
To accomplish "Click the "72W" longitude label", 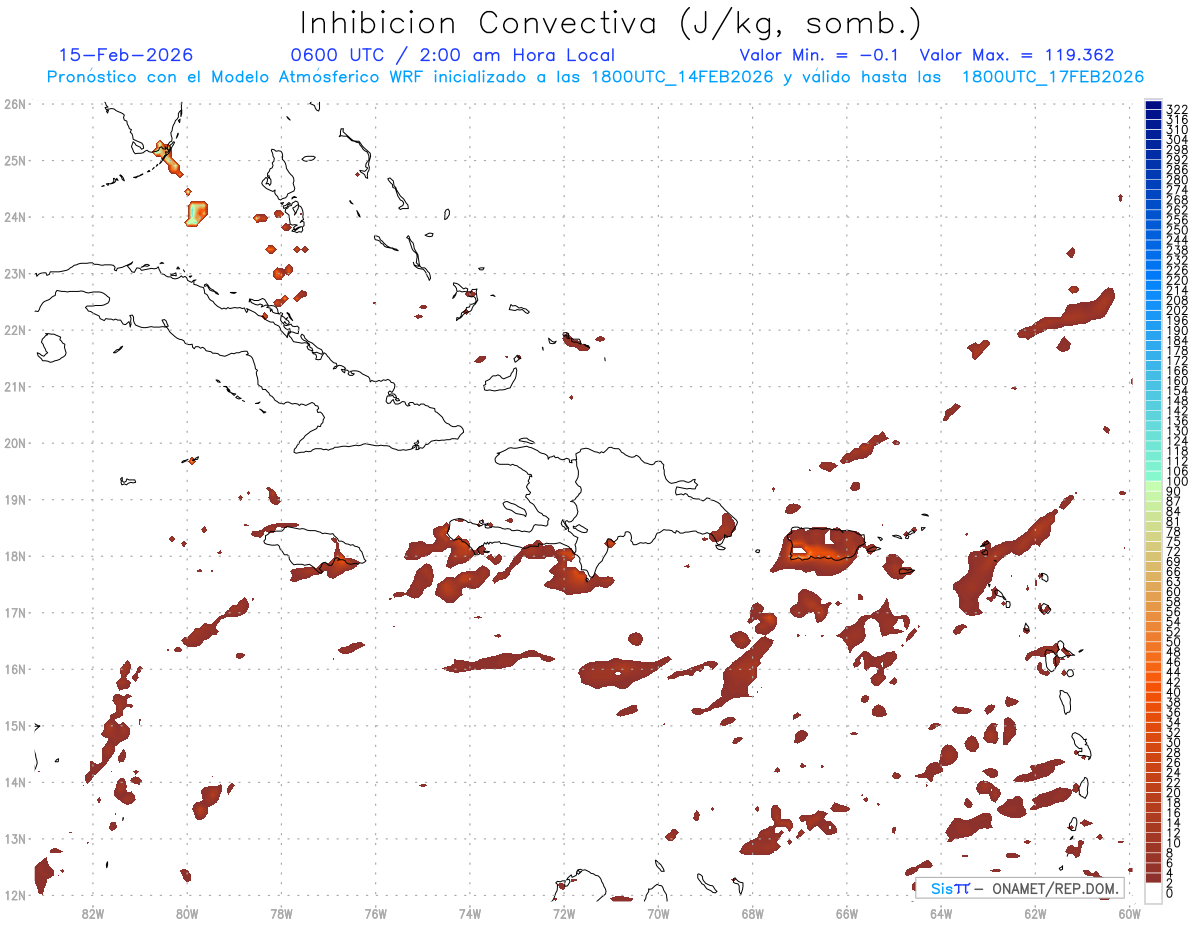I will click(564, 912).
